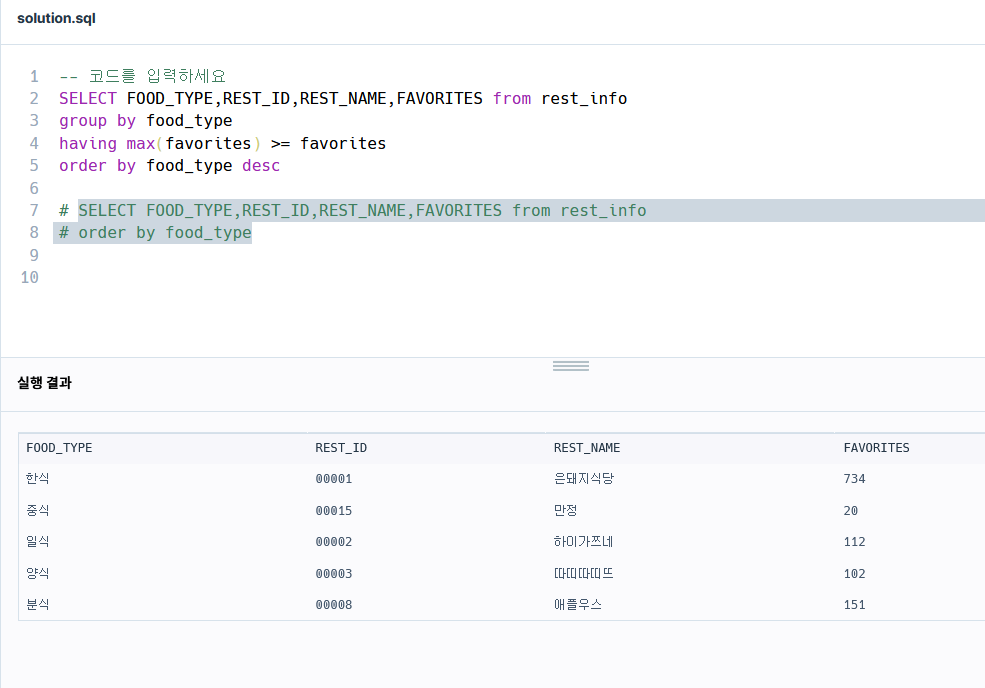Click restaurant name 하이가쯔네
Image resolution: width=985 pixels, height=688 pixels.
pos(584,542)
